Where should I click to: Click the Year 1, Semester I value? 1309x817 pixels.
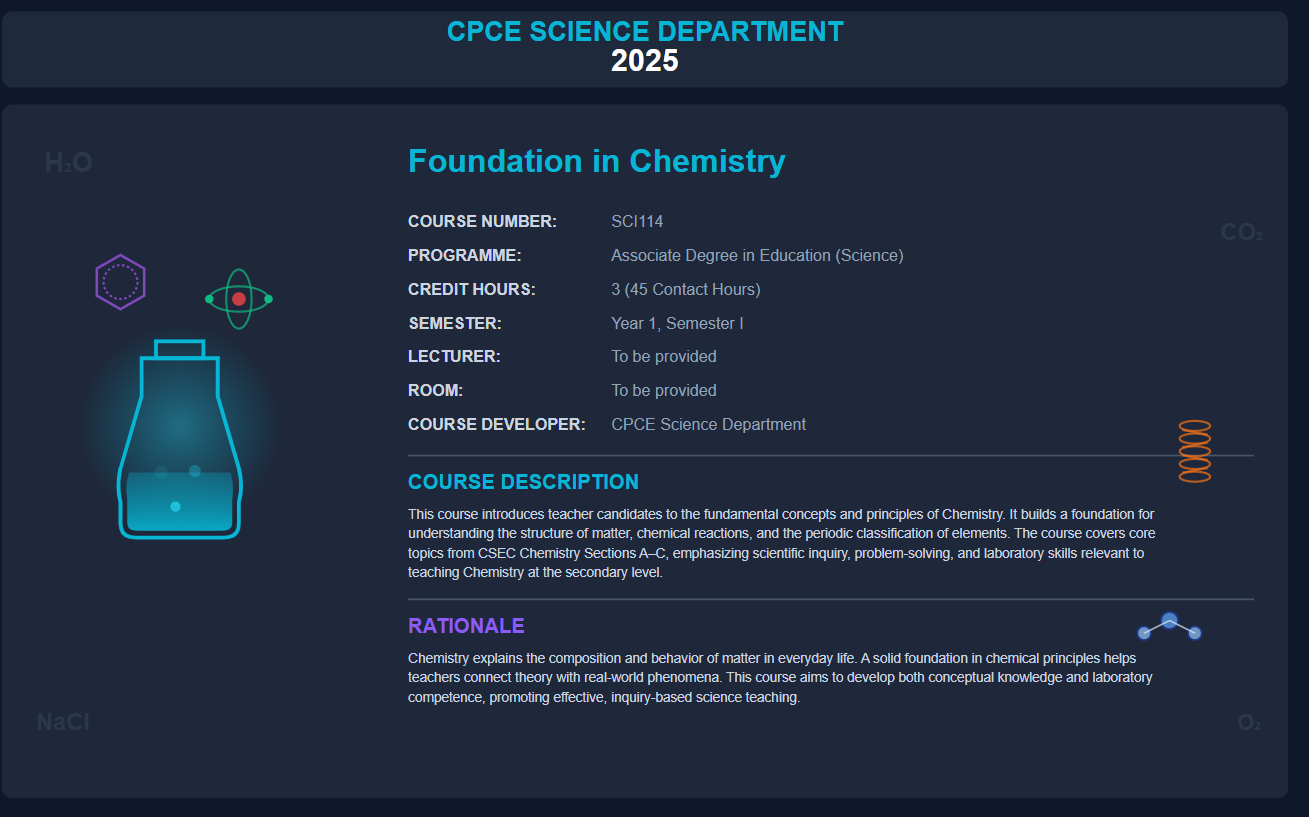pos(677,323)
